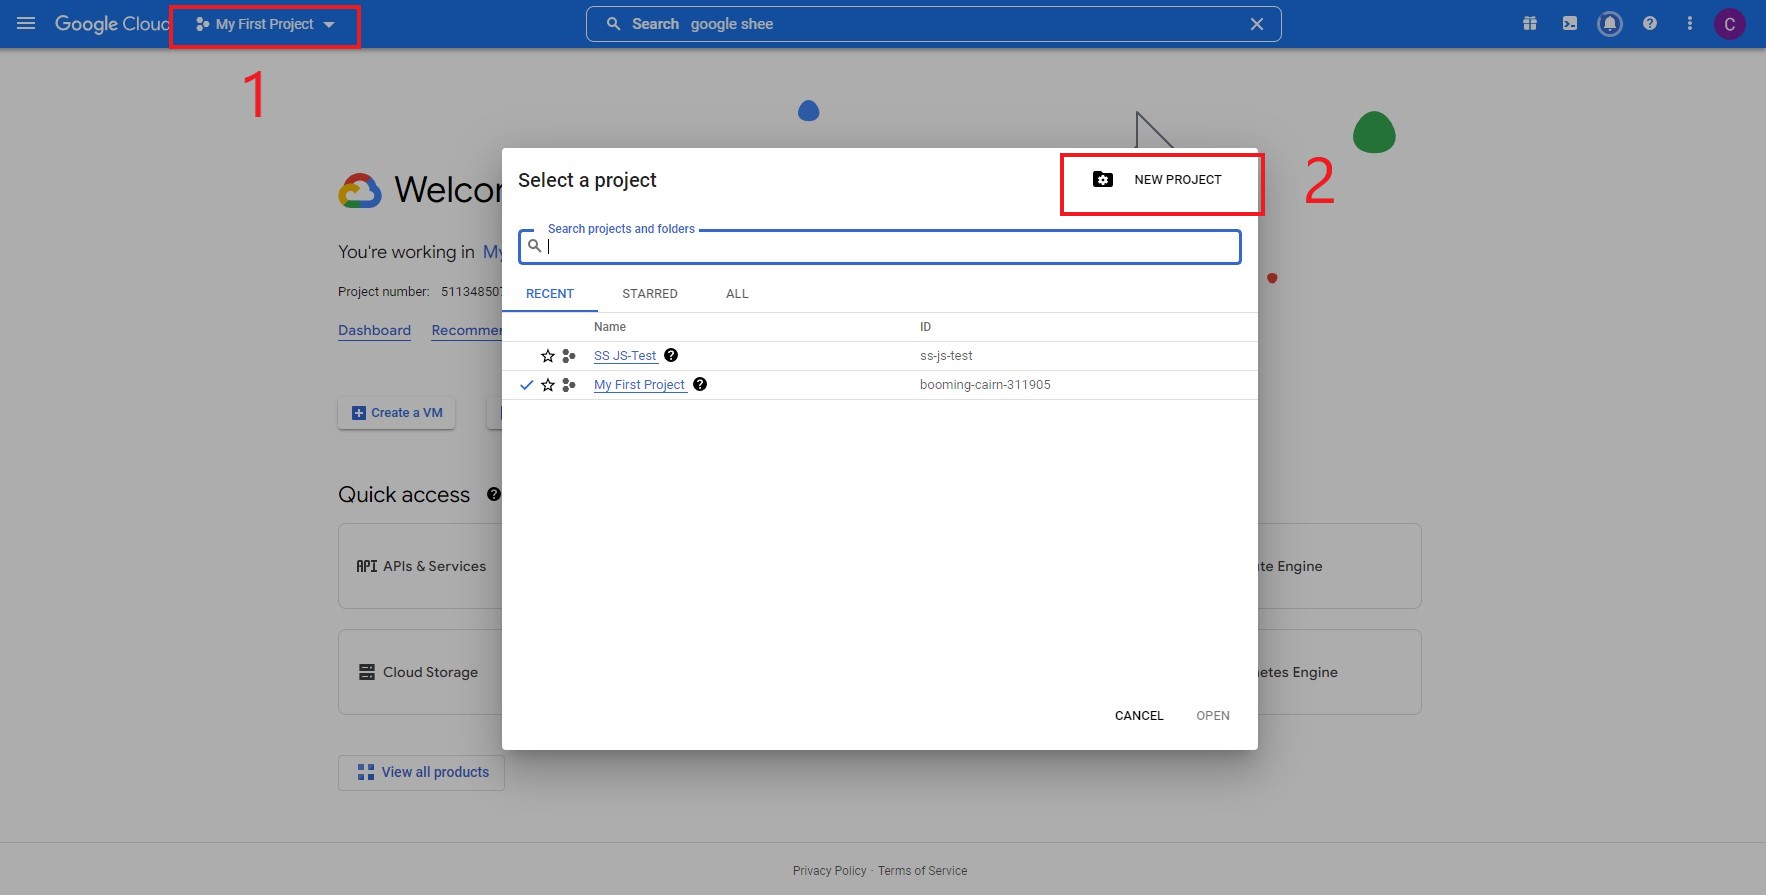1766x895 pixels.
Task: Click the grid icon in View all products
Action: (366, 773)
